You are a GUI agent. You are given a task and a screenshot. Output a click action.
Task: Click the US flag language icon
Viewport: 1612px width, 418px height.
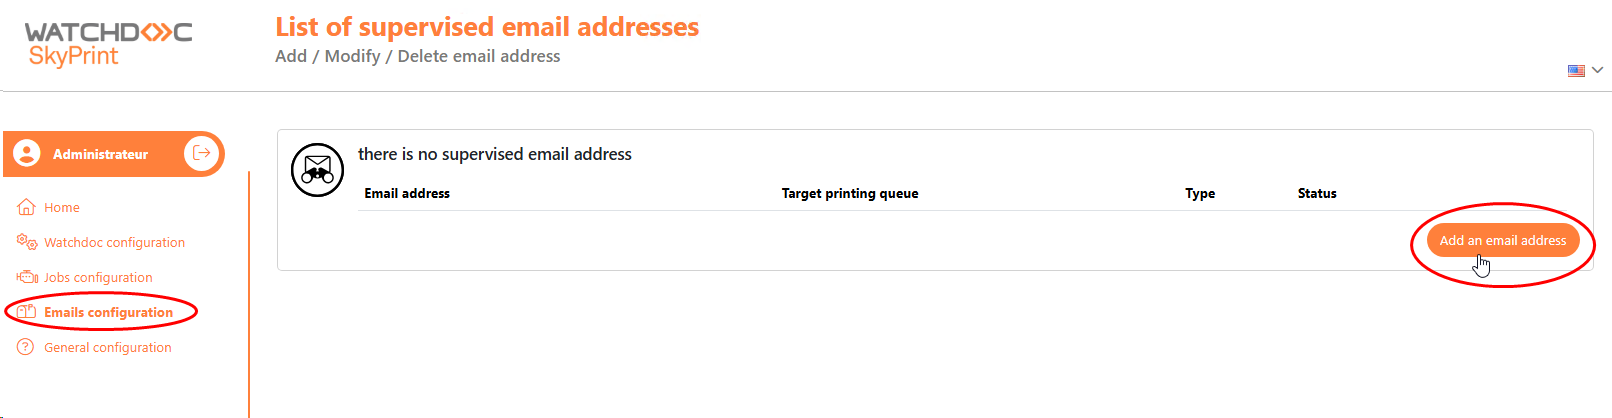[1576, 71]
